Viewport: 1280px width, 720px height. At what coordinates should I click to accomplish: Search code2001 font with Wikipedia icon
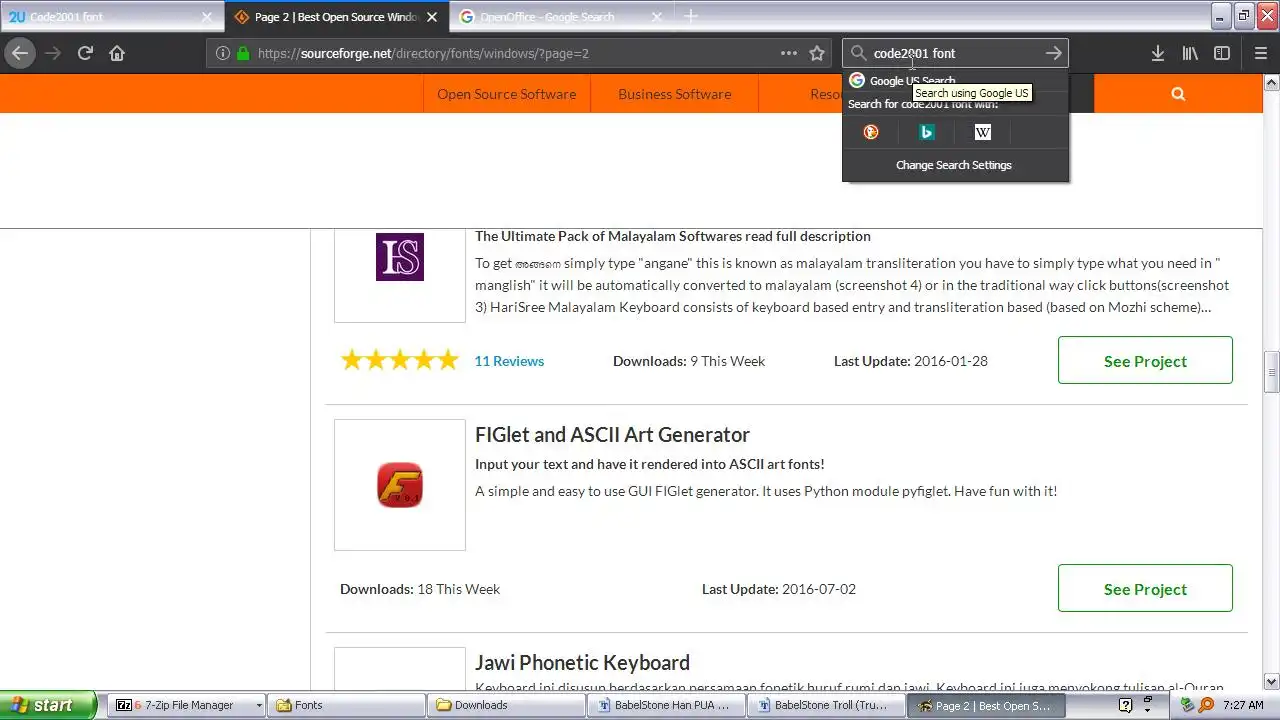pos(983,132)
